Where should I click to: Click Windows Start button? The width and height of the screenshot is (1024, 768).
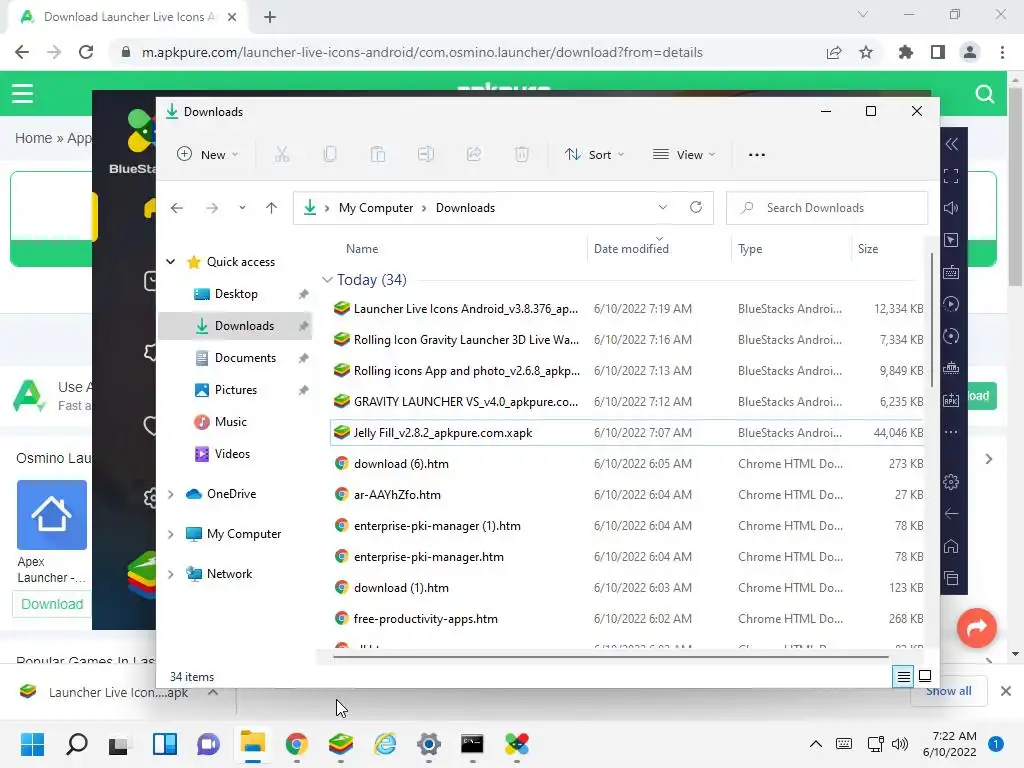tap(33, 744)
